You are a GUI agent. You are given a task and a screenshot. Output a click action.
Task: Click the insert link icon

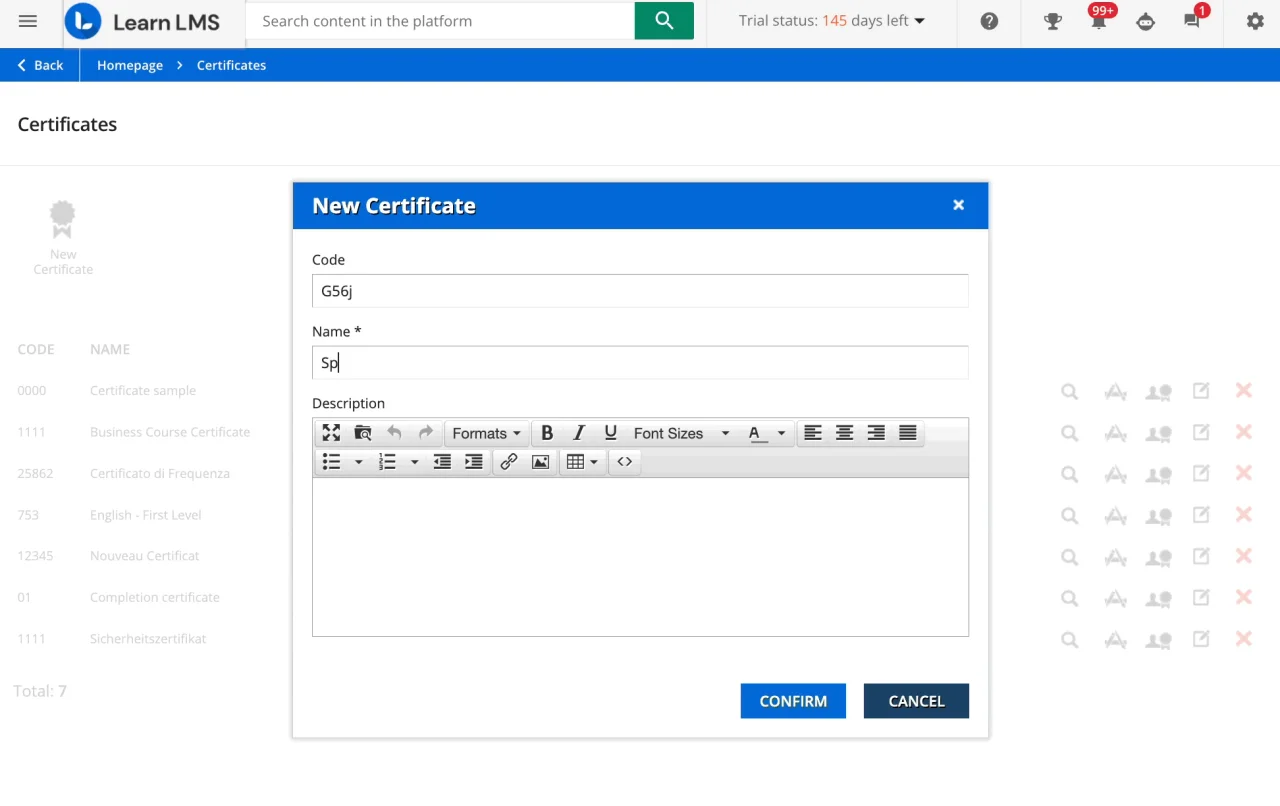click(x=509, y=462)
